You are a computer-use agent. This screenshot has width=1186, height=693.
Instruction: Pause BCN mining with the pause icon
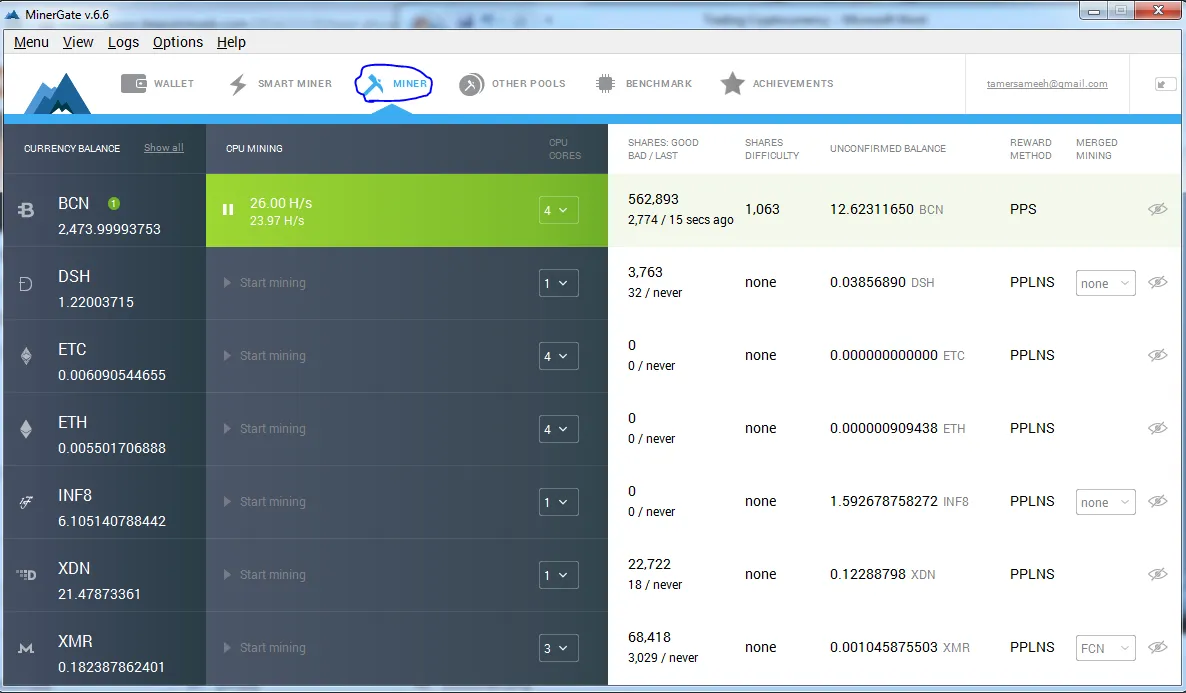point(228,210)
